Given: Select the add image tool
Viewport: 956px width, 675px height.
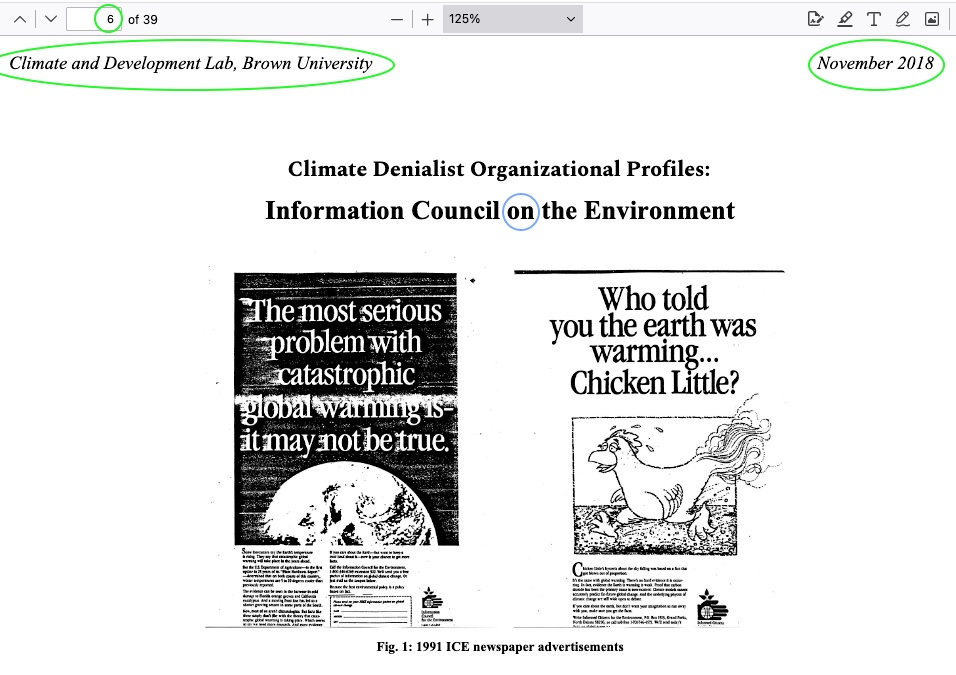Looking at the screenshot, I should (x=932, y=19).
